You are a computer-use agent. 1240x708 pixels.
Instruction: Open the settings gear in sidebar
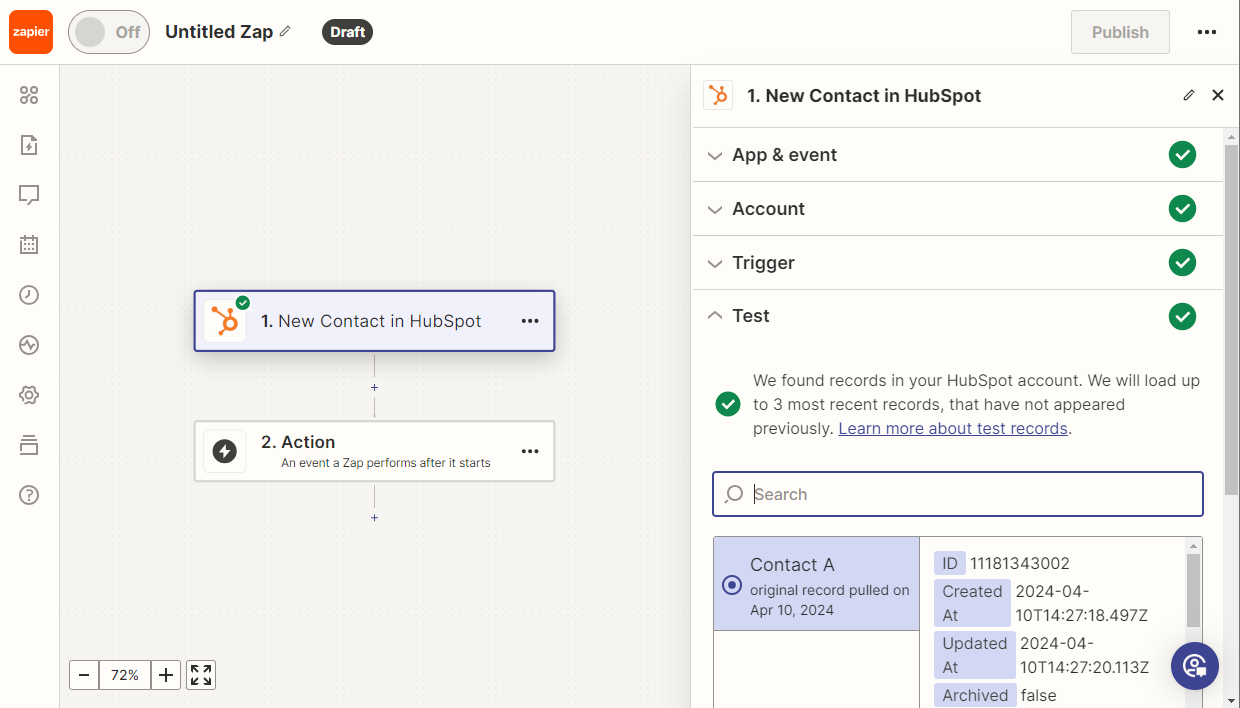[x=29, y=395]
